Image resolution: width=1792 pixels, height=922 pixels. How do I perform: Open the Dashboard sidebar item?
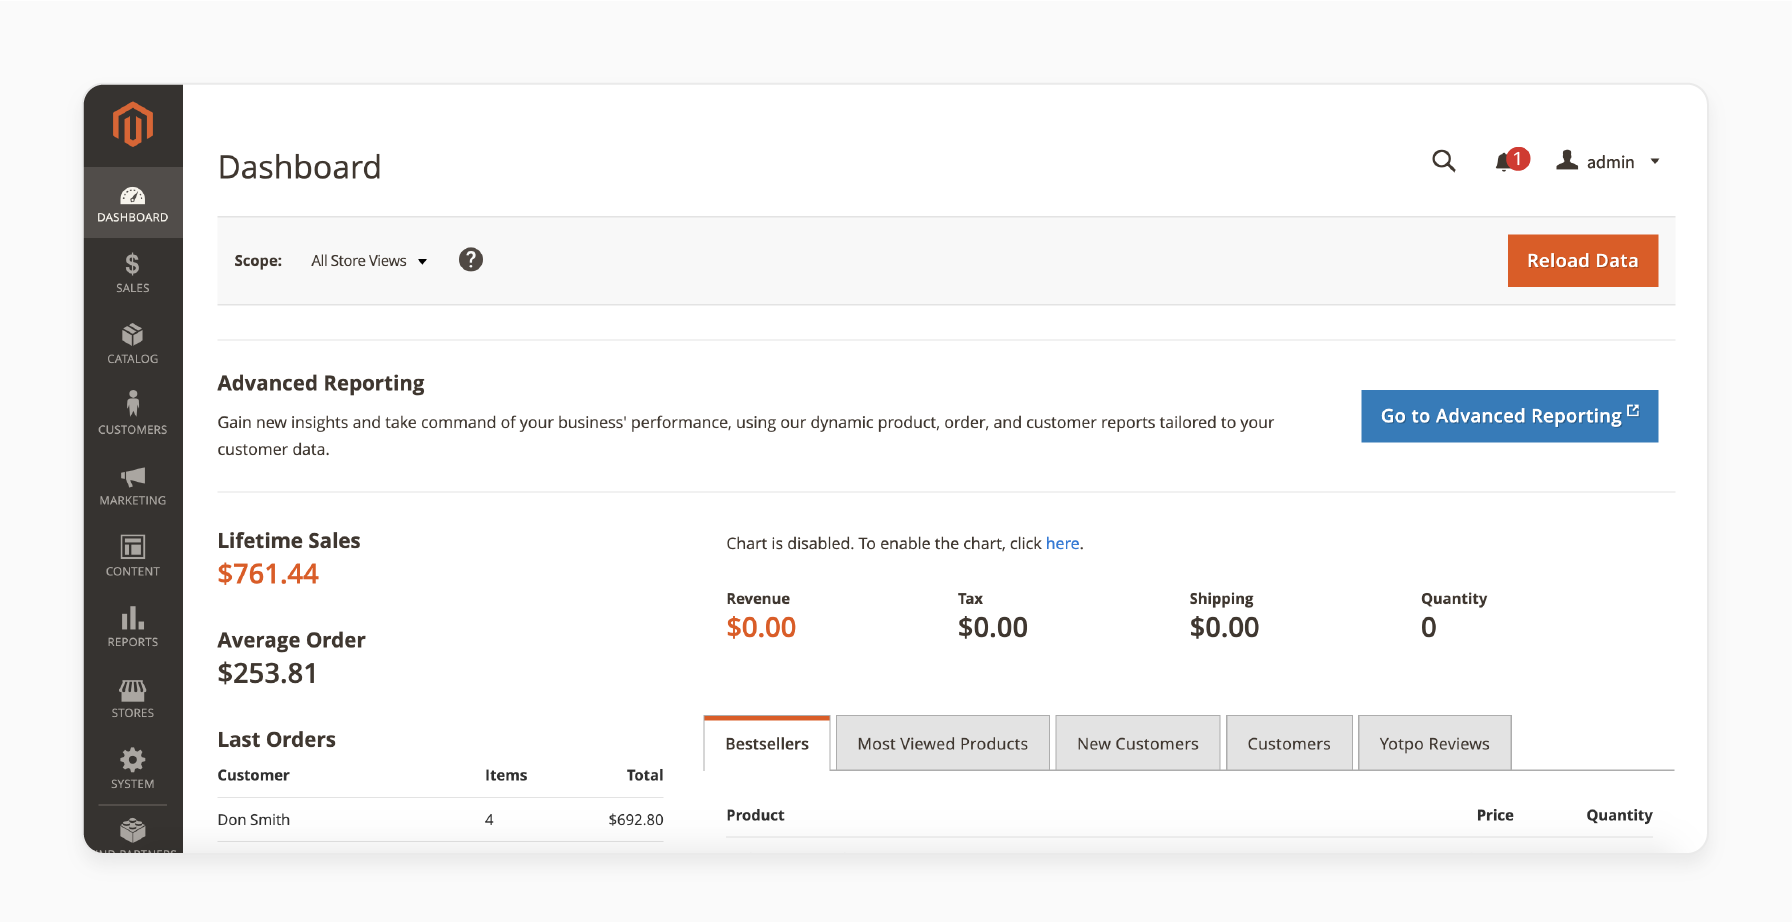pyautogui.click(x=133, y=203)
